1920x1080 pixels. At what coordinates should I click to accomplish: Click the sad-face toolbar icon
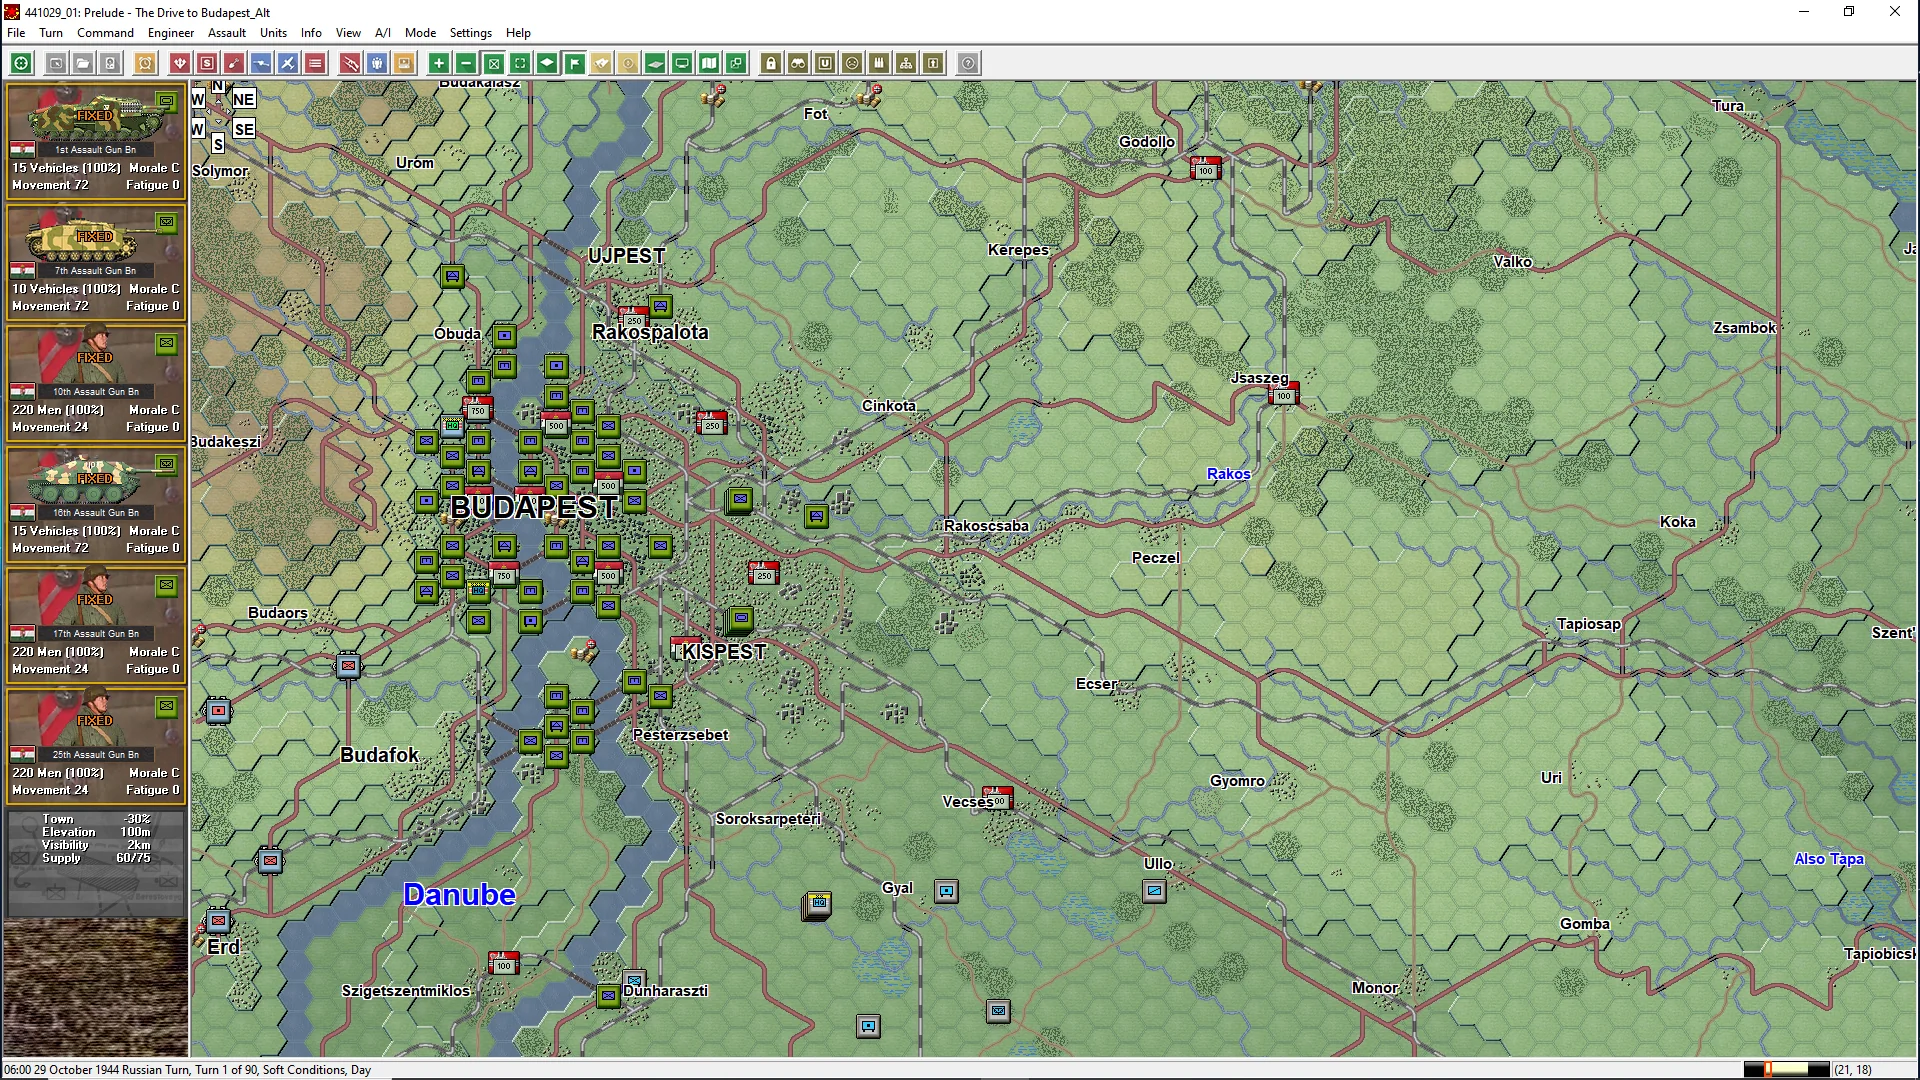[852, 63]
